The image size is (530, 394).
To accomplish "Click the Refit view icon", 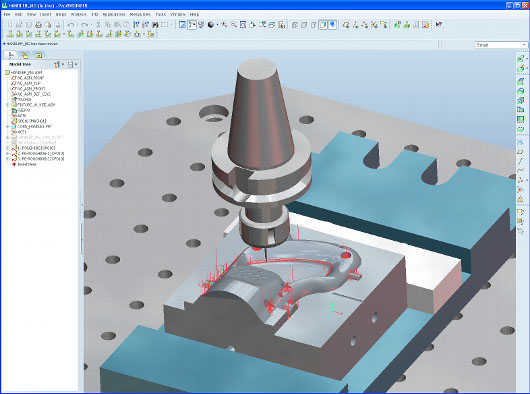I will pyautogui.click(x=243, y=25).
